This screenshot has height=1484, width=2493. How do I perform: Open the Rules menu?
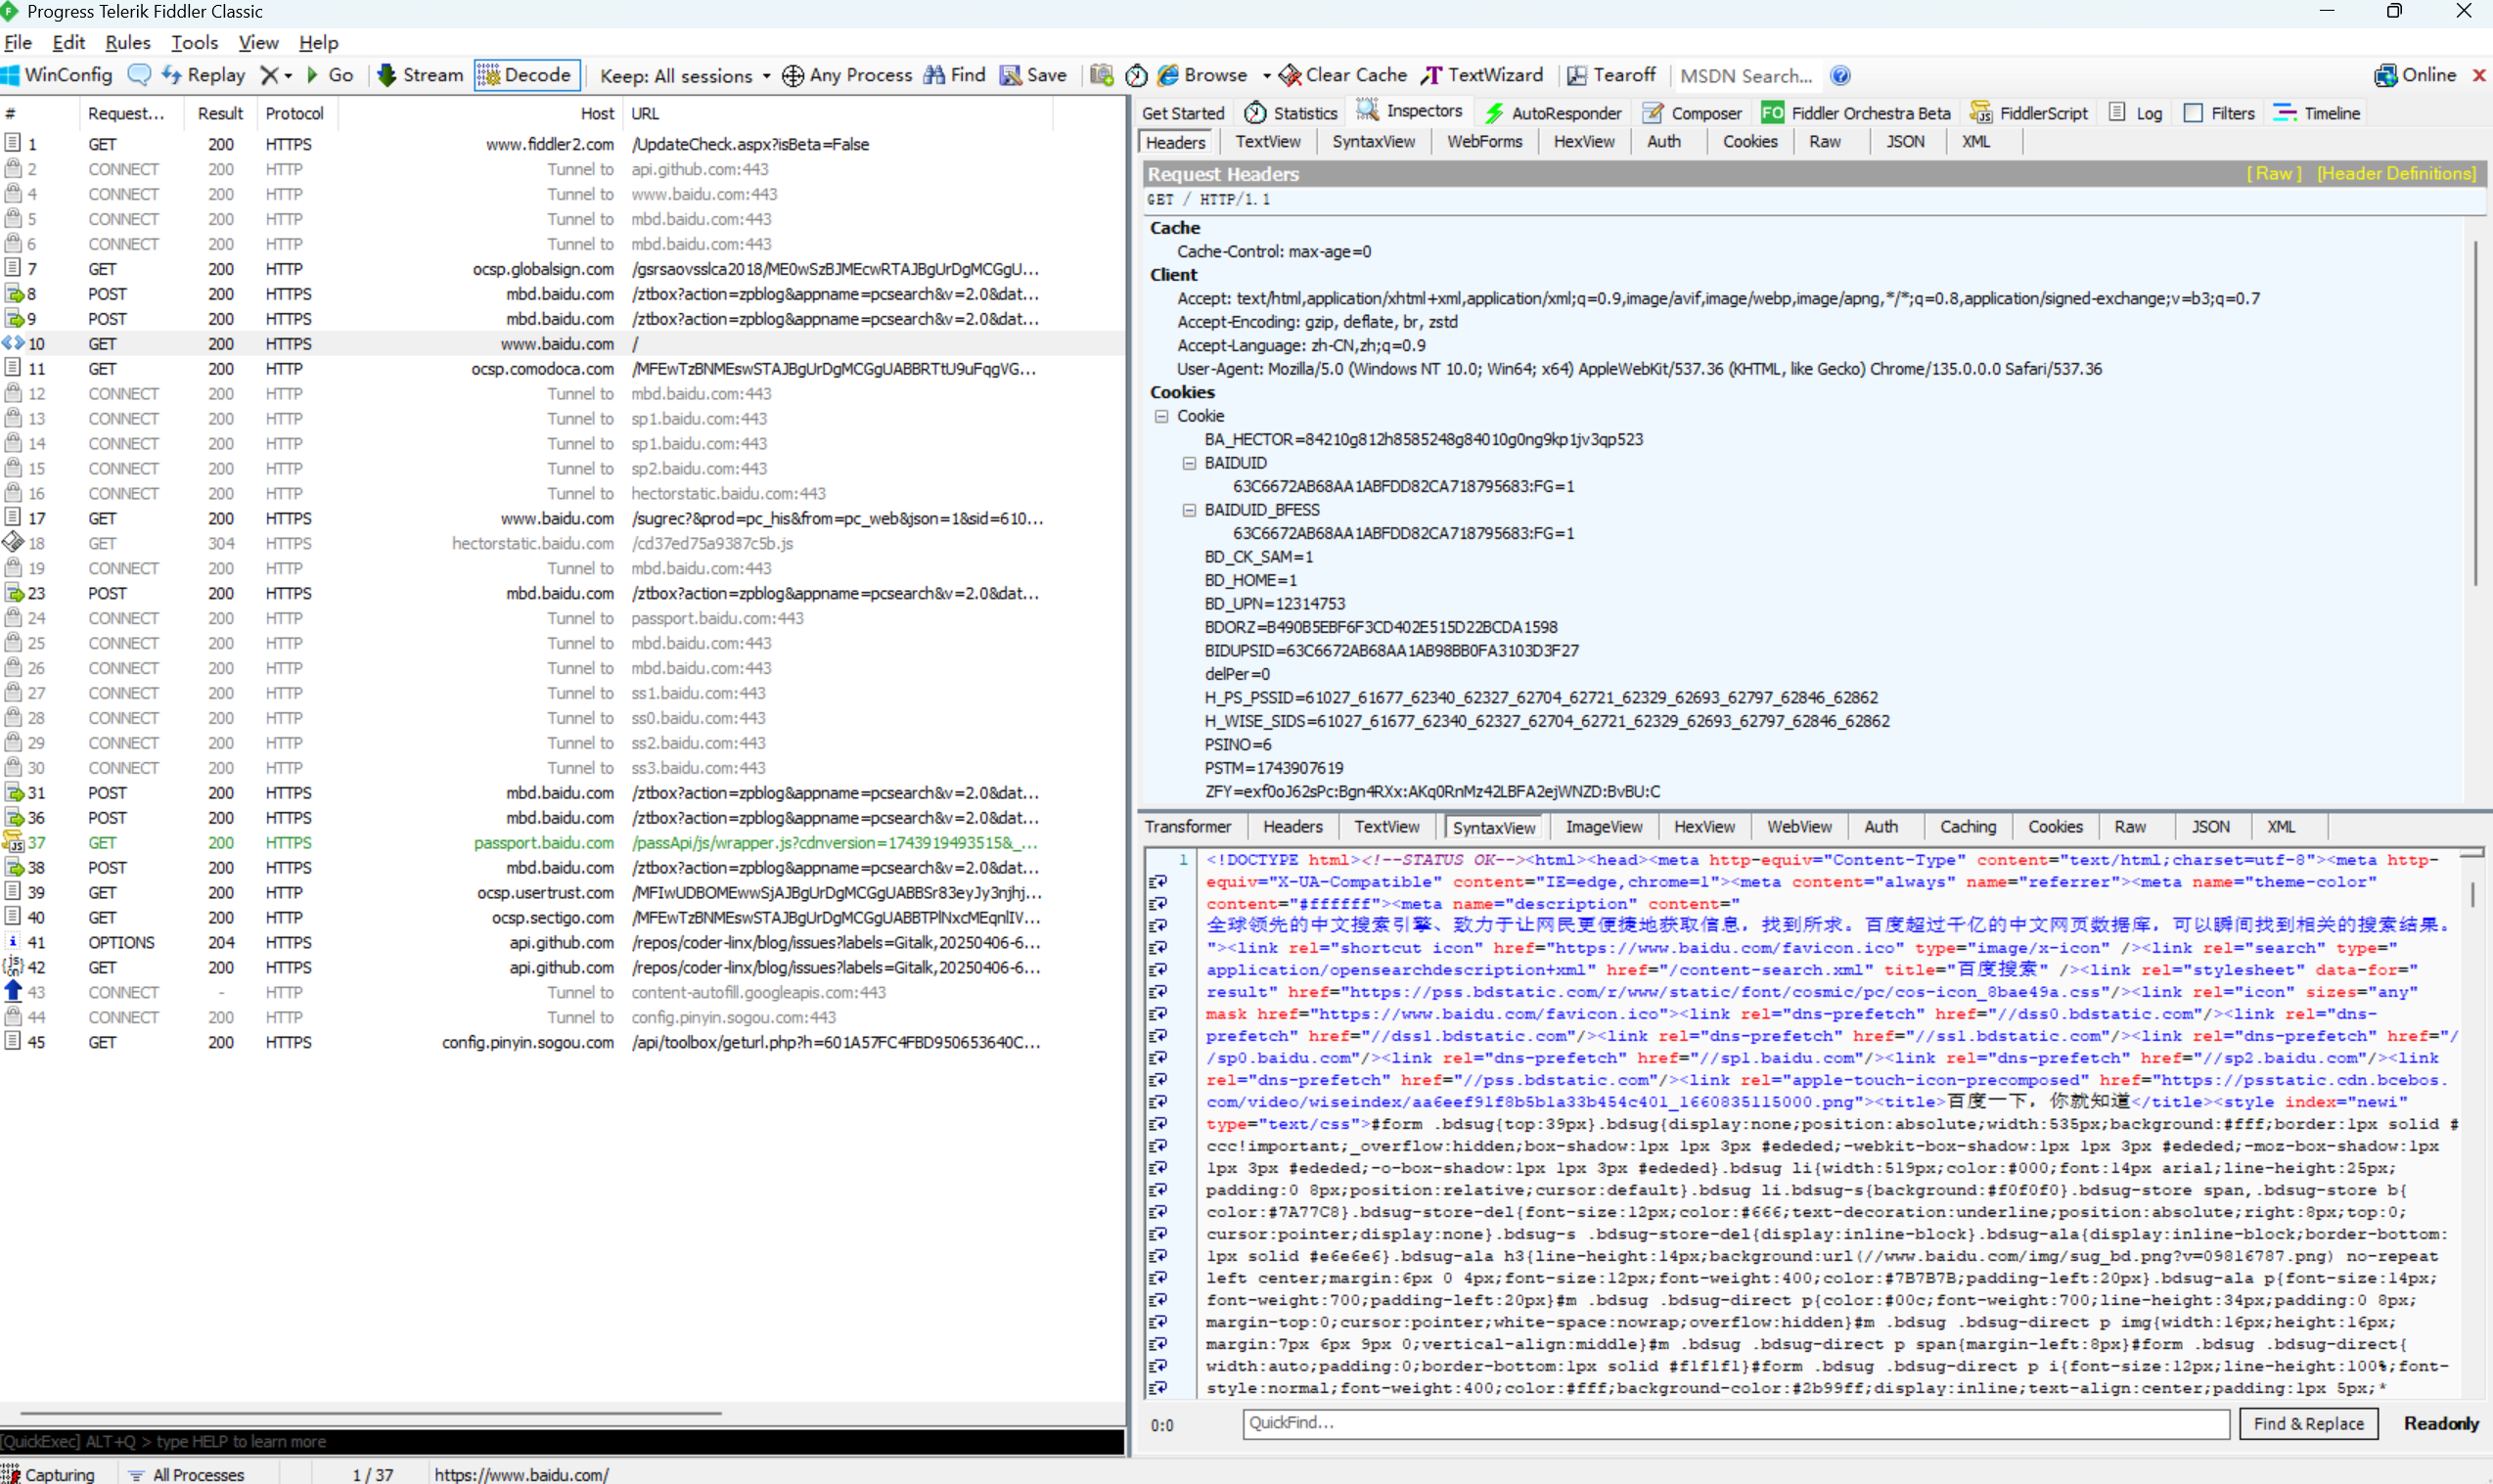tap(127, 42)
